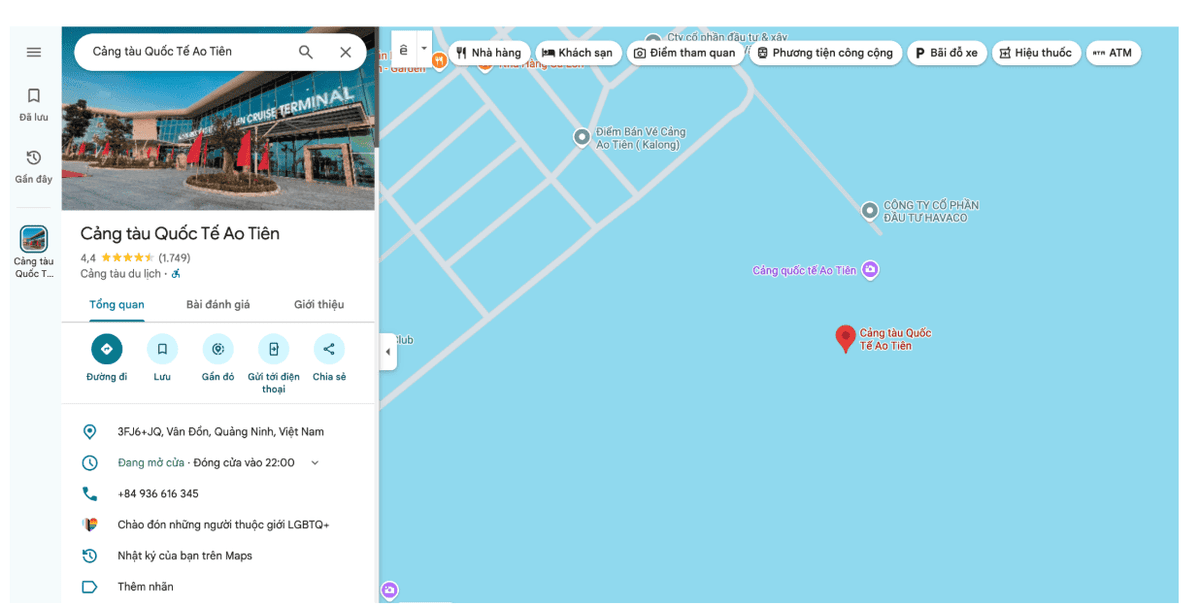
Task: Click the Maps timeline history icon
Action: [90, 556]
